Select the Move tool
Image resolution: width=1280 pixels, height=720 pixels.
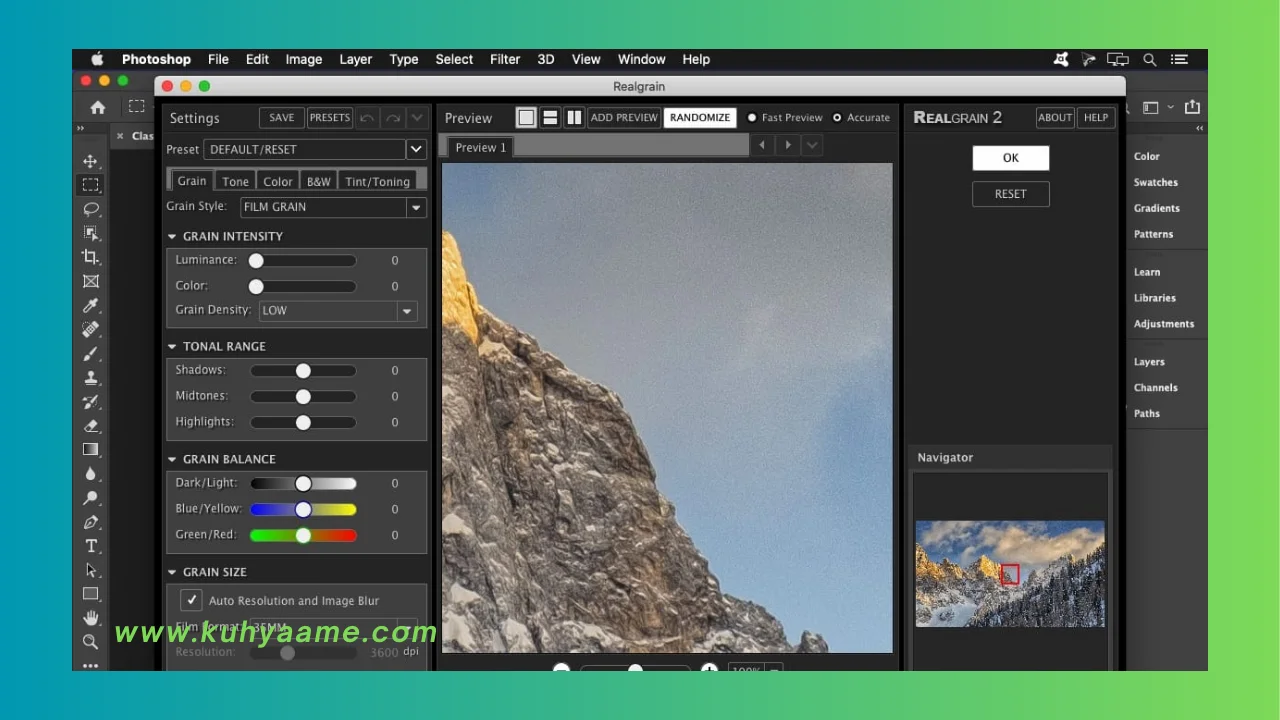click(91, 161)
